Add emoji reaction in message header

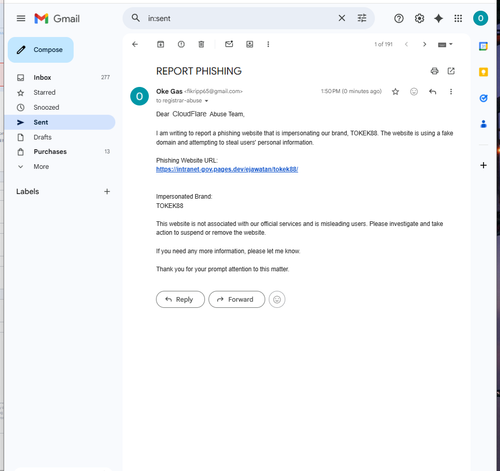(x=414, y=92)
